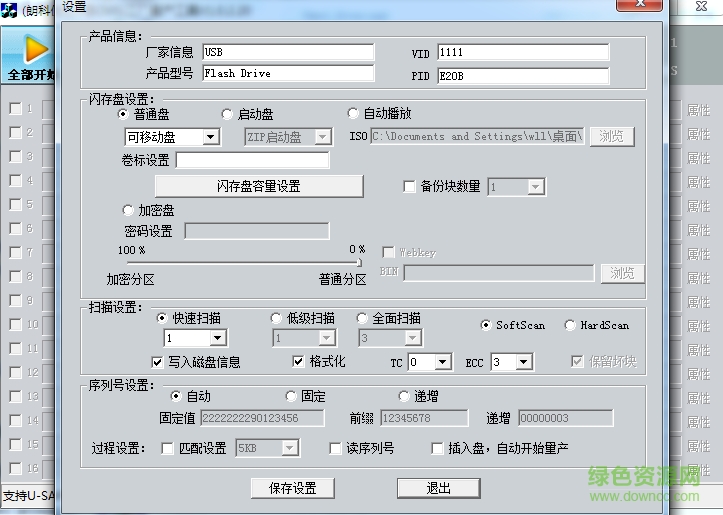
Task: Click the app icon in main window title bar
Action: point(9,10)
